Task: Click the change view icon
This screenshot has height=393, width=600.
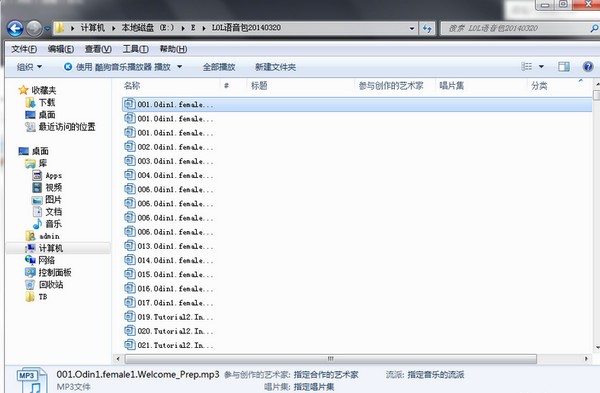Action: (x=527, y=67)
